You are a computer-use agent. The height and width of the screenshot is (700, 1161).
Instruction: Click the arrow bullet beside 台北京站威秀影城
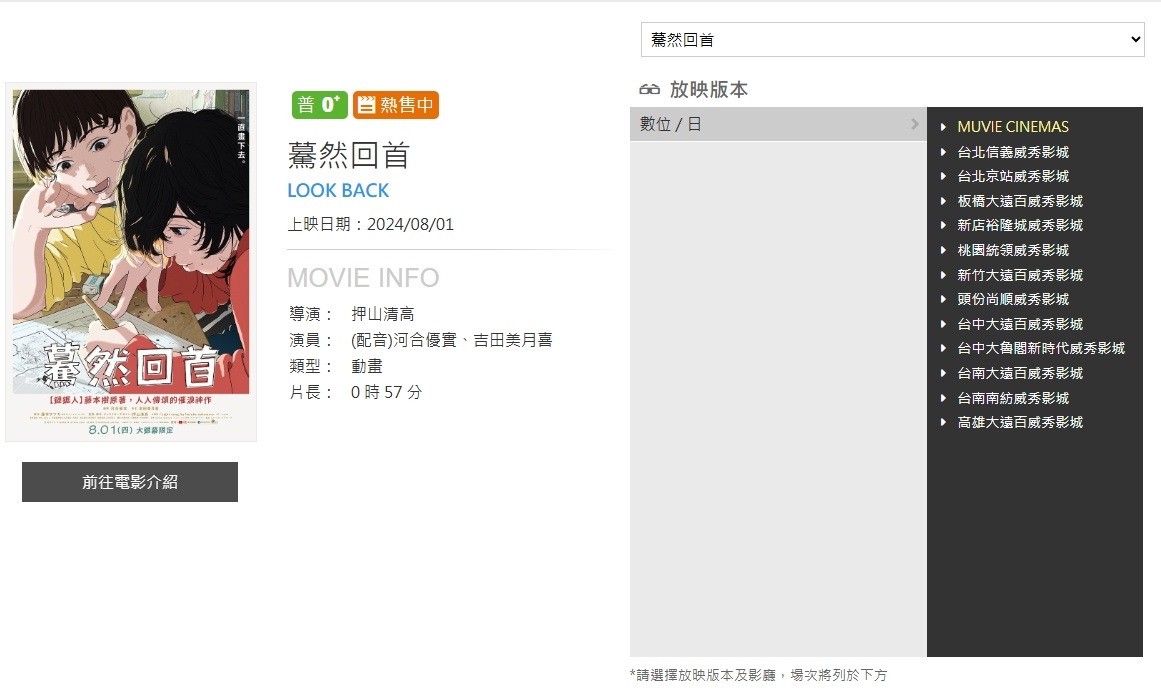(943, 176)
